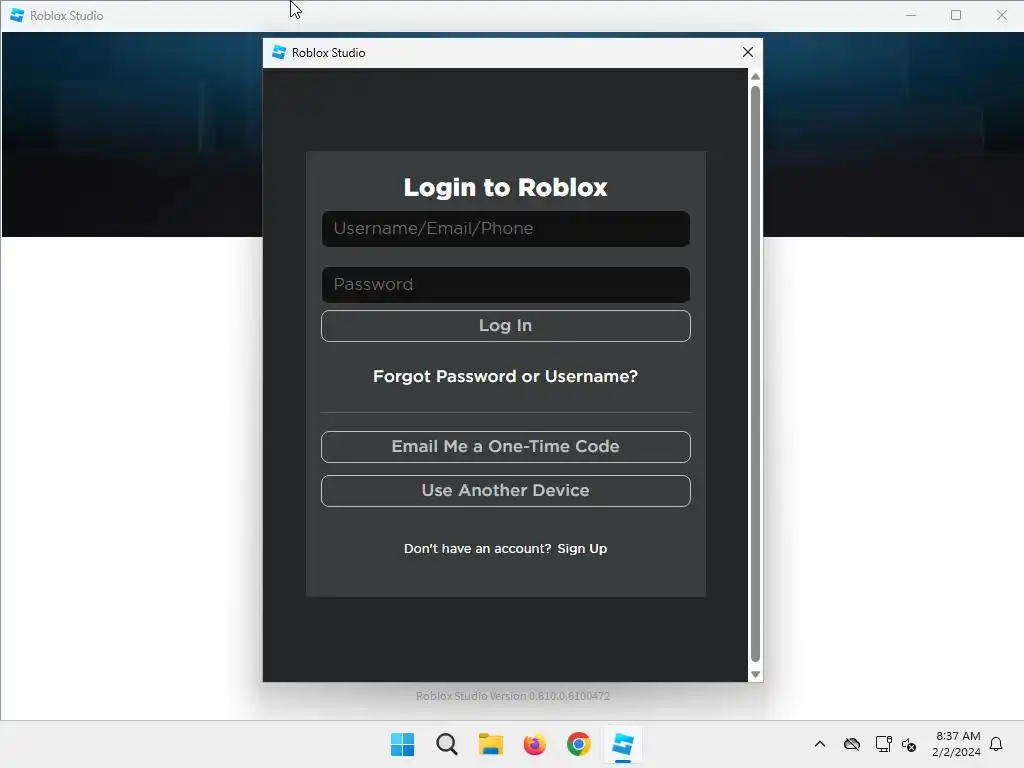
Task: Show hidden system tray icons
Action: tap(820, 744)
